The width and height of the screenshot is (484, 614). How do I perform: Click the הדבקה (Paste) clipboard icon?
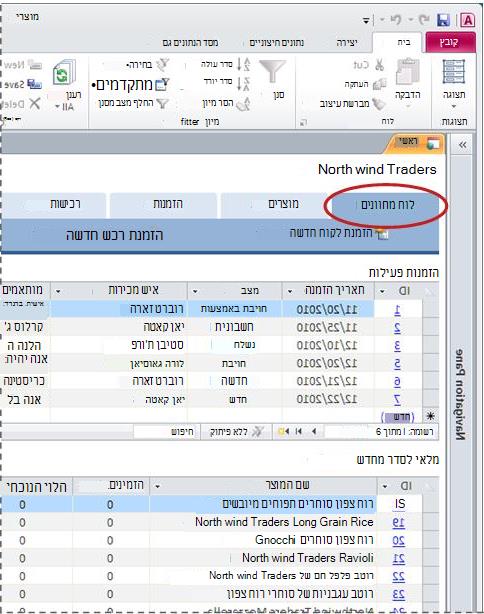(408, 72)
